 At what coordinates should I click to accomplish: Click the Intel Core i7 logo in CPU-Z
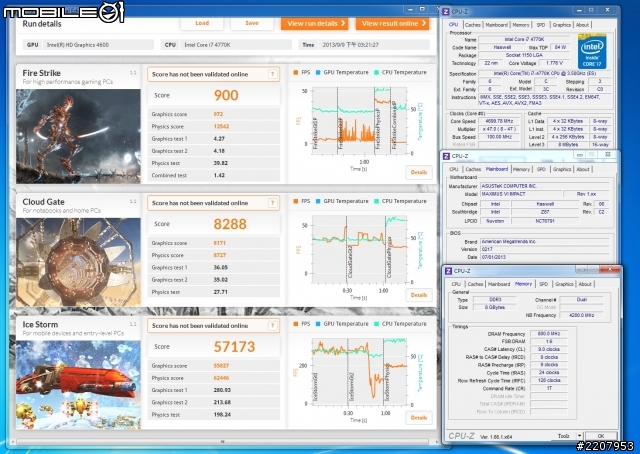coord(592,51)
